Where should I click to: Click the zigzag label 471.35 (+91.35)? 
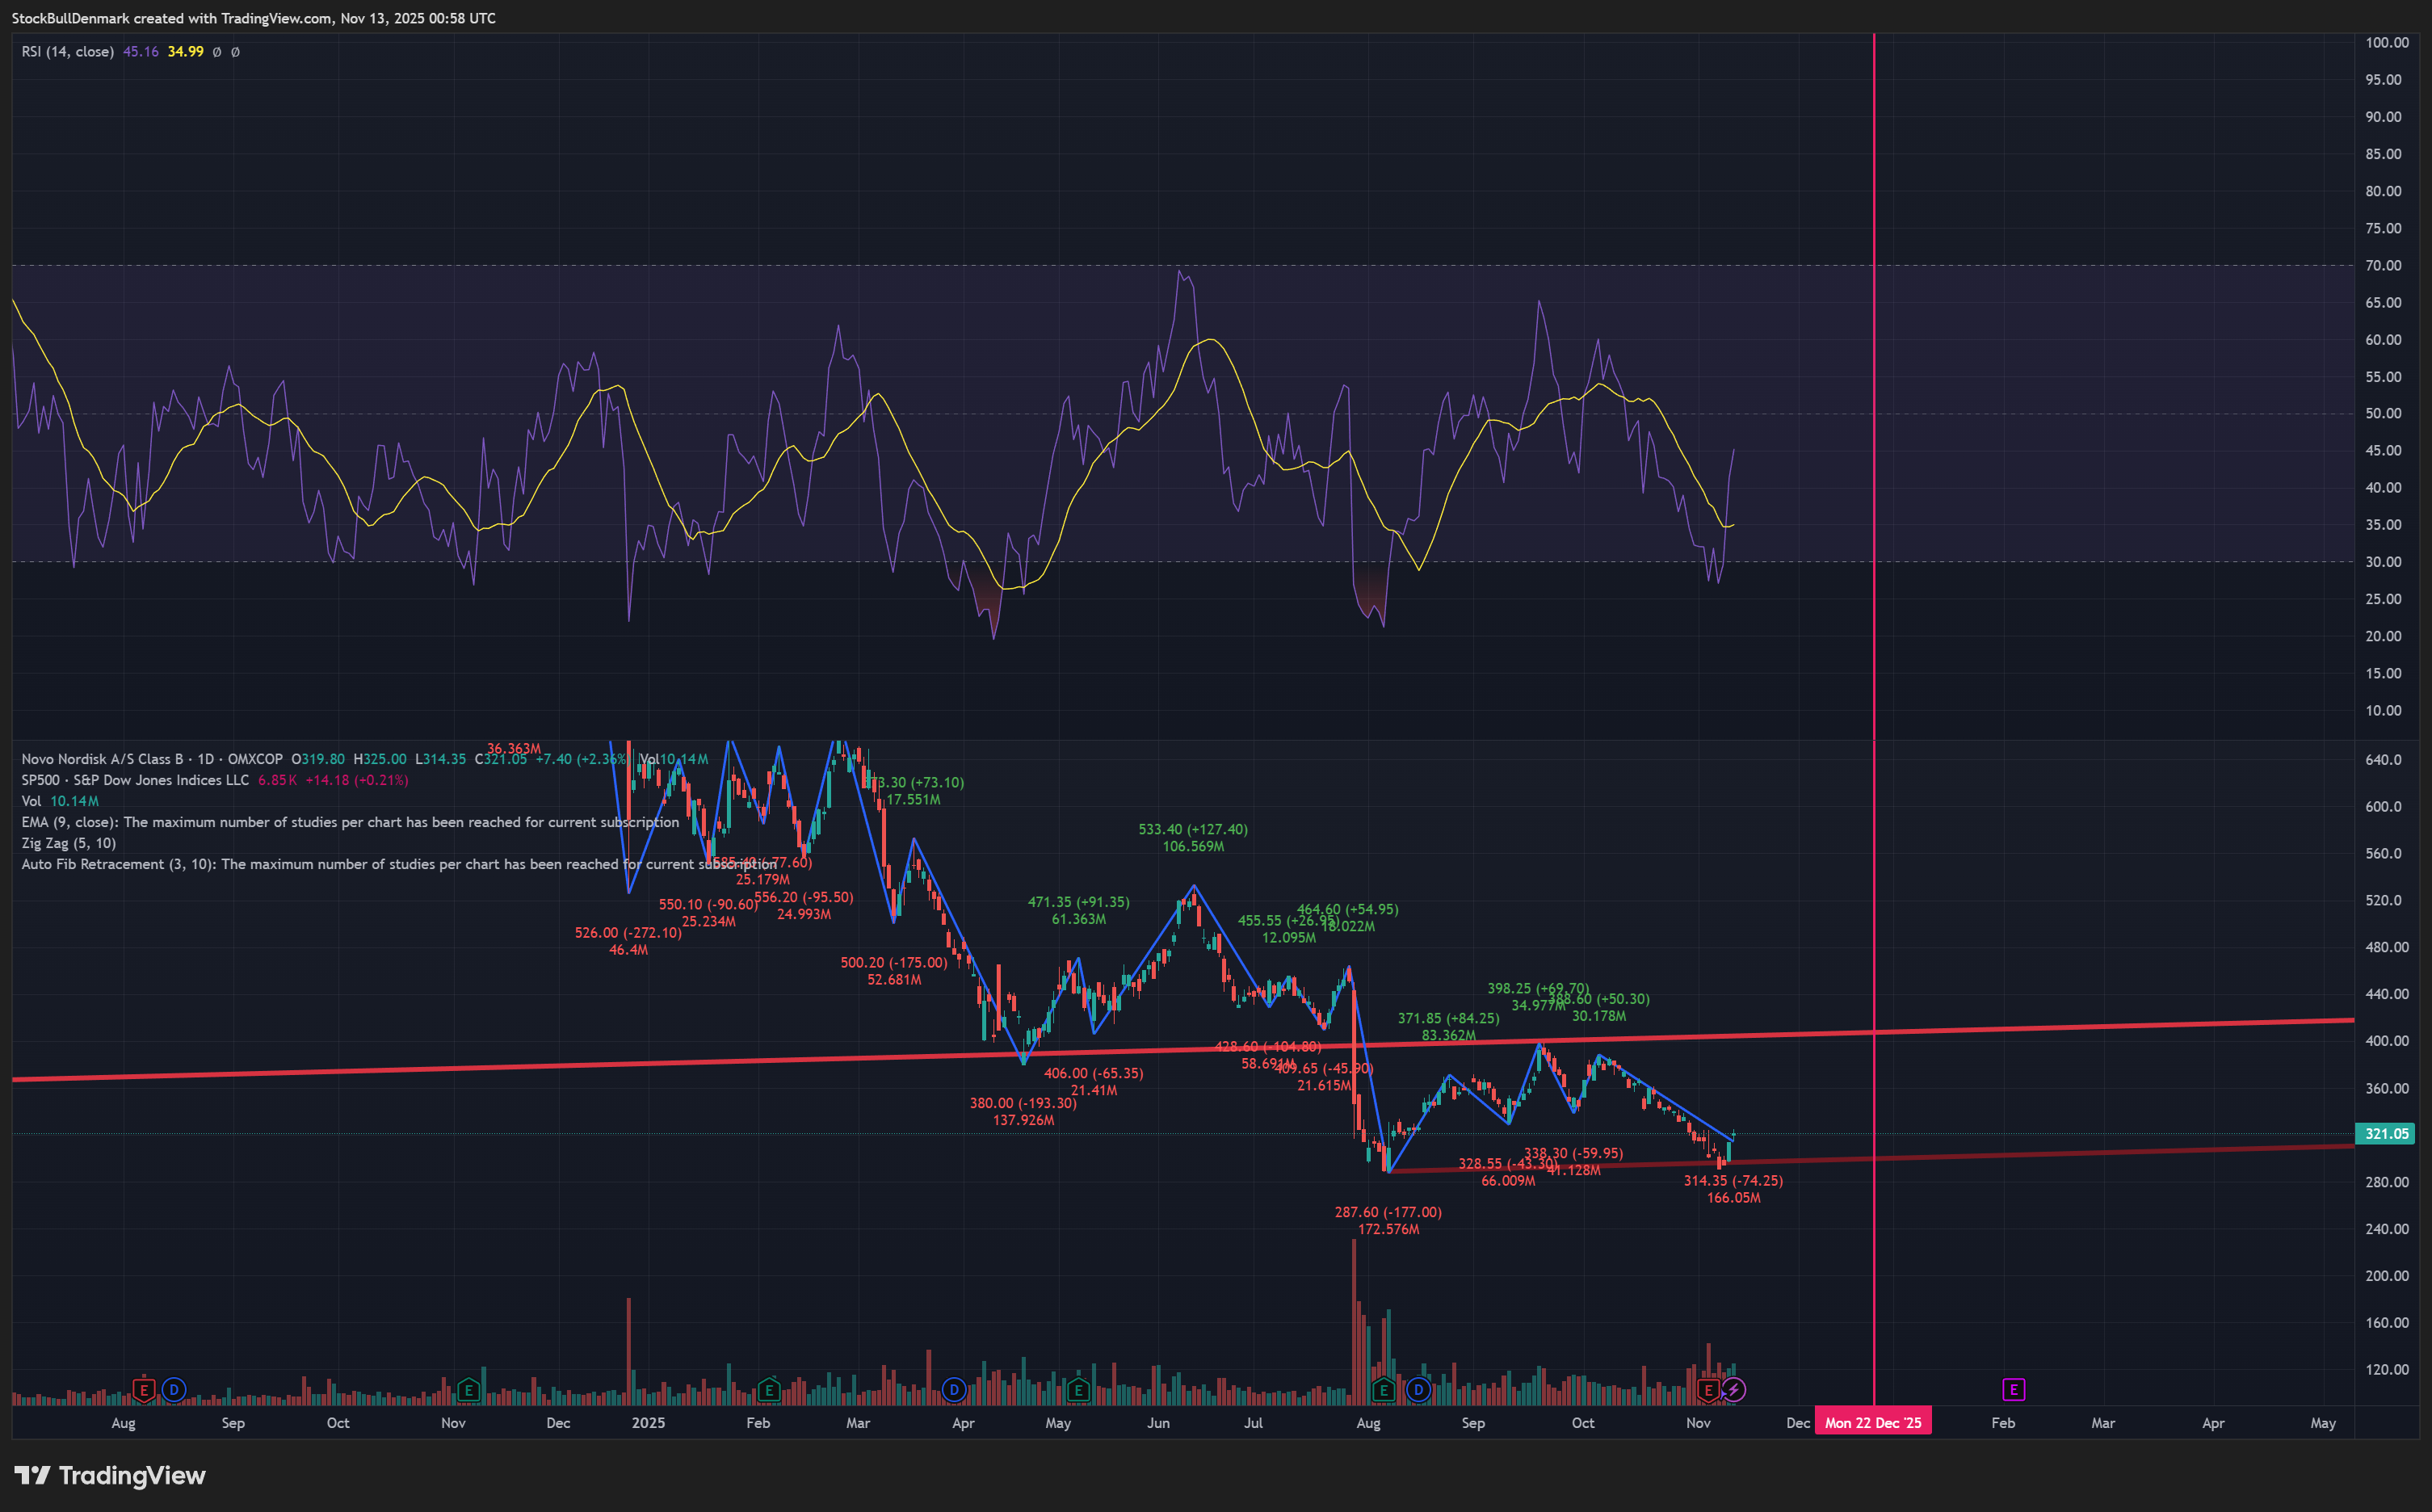tap(1078, 902)
